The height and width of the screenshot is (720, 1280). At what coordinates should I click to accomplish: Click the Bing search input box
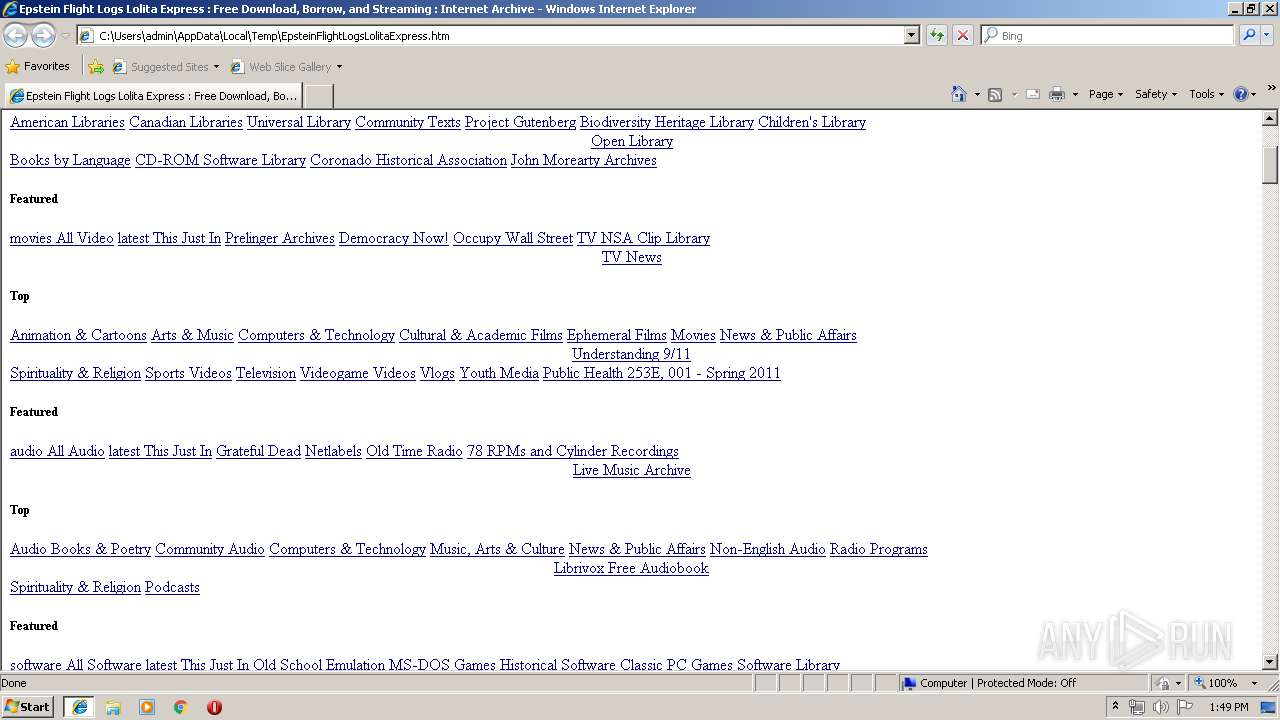click(1108, 35)
